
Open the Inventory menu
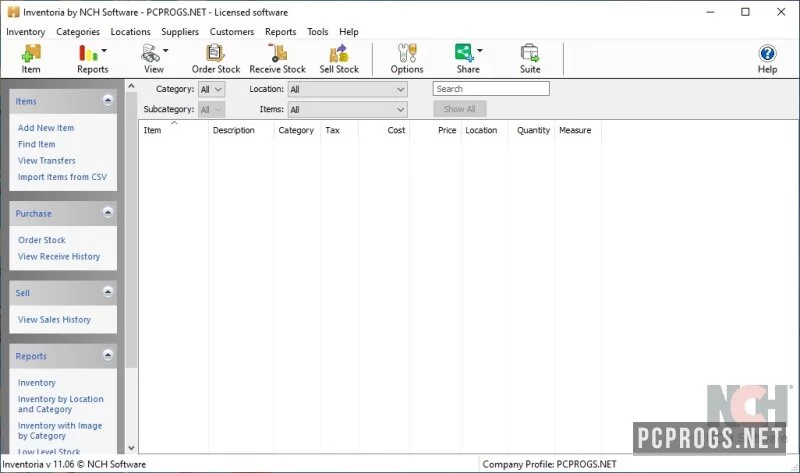[26, 32]
